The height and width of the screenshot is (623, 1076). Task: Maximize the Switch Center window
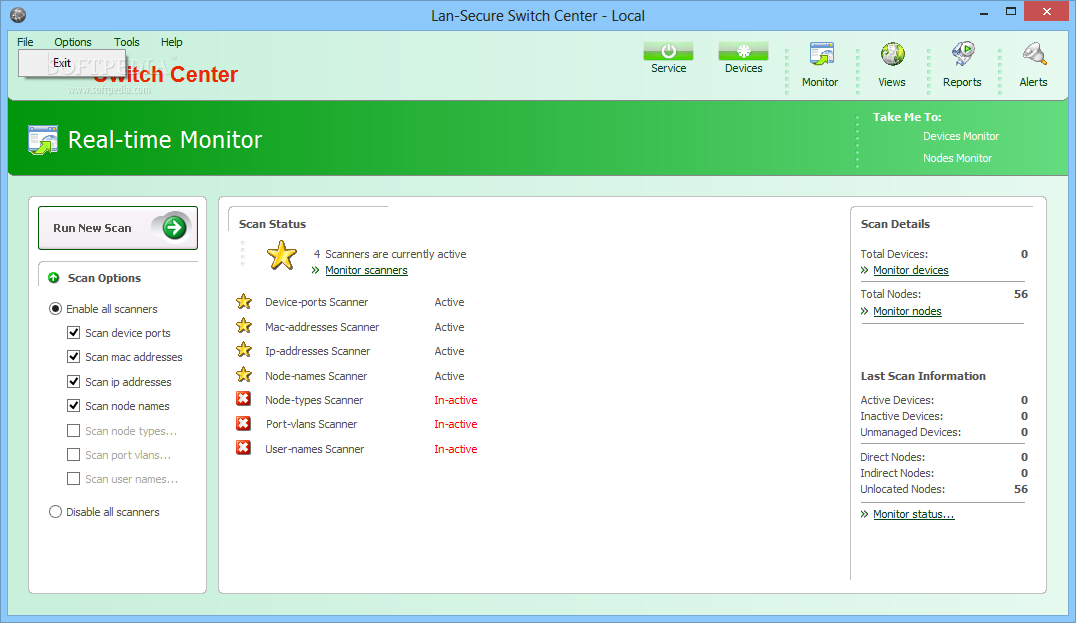(1011, 12)
